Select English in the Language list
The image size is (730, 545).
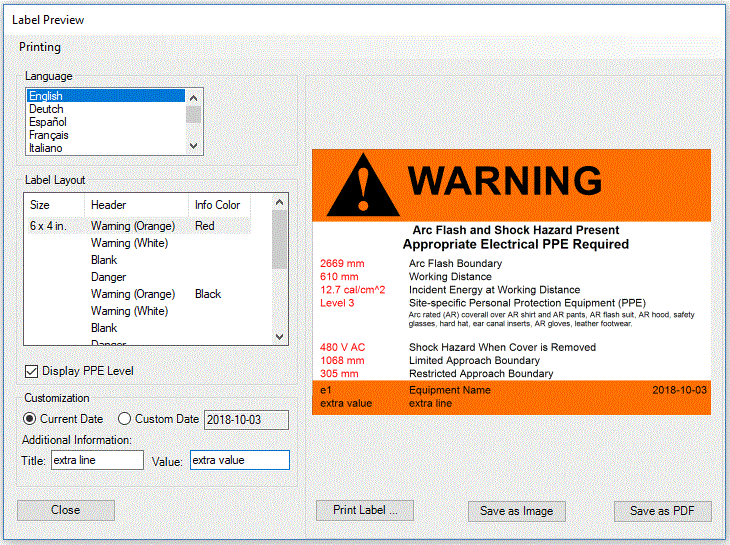point(106,96)
